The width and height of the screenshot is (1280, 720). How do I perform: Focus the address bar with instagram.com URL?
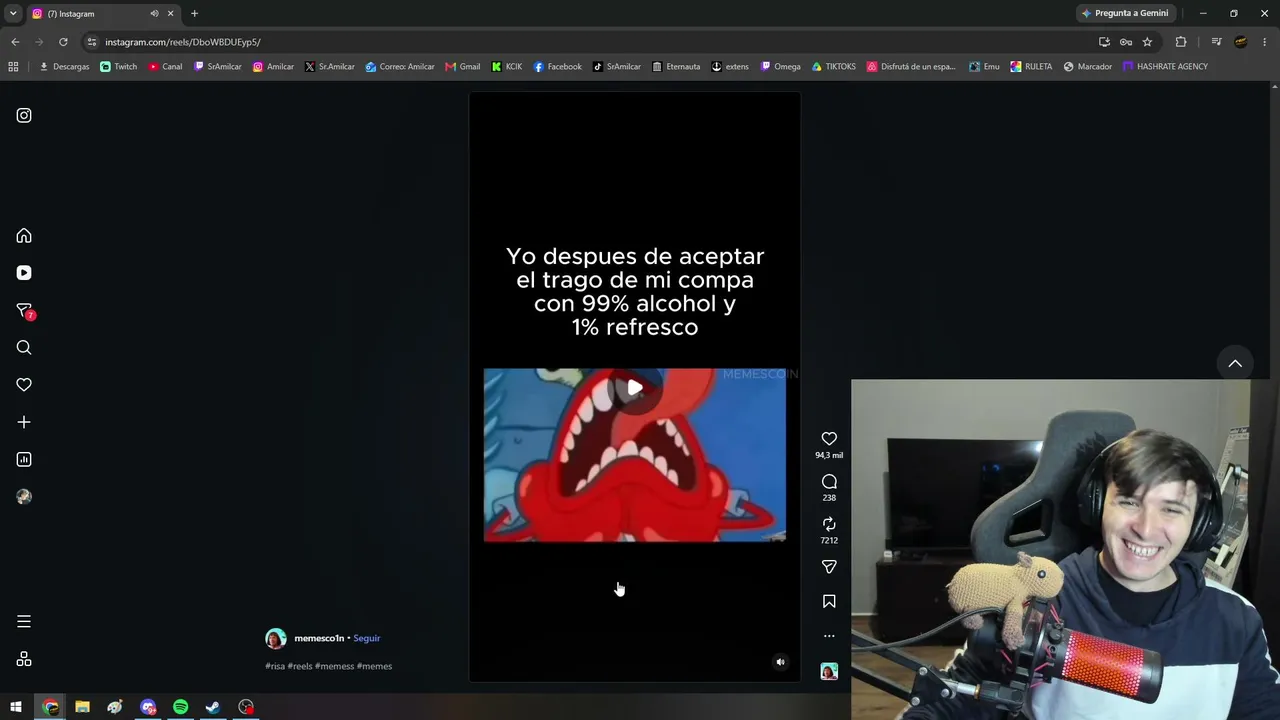590,42
